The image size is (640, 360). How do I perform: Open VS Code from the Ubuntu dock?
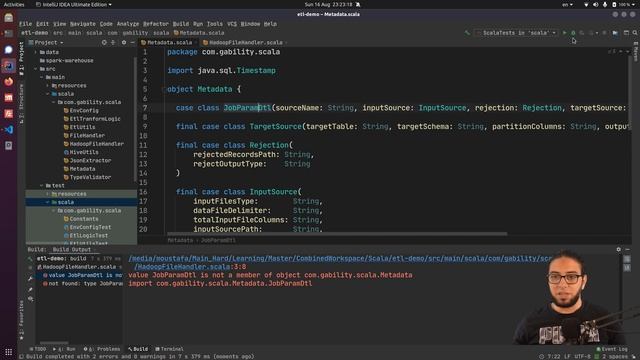pyautogui.click(x=9, y=129)
